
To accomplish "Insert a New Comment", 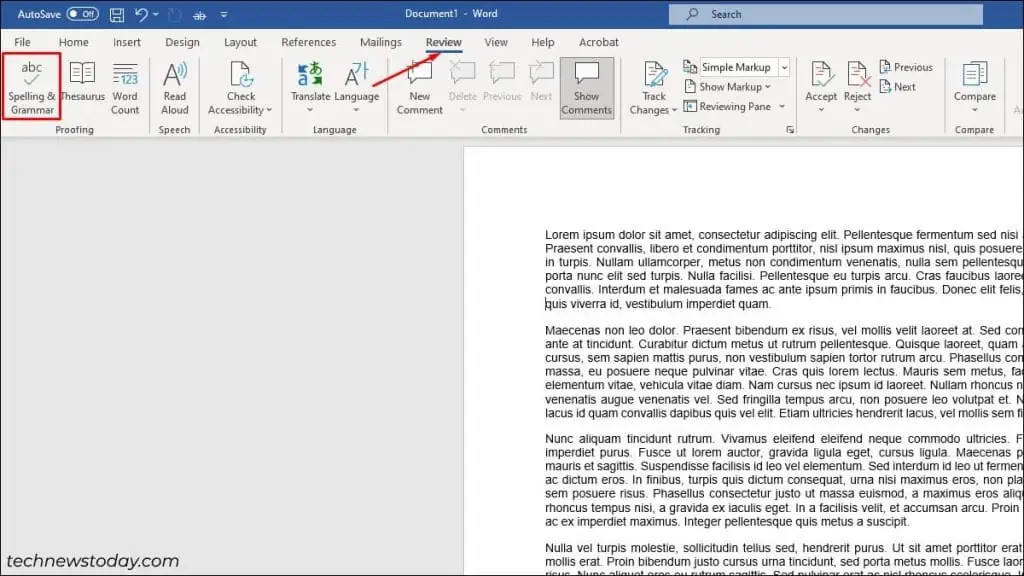I will coord(419,88).
